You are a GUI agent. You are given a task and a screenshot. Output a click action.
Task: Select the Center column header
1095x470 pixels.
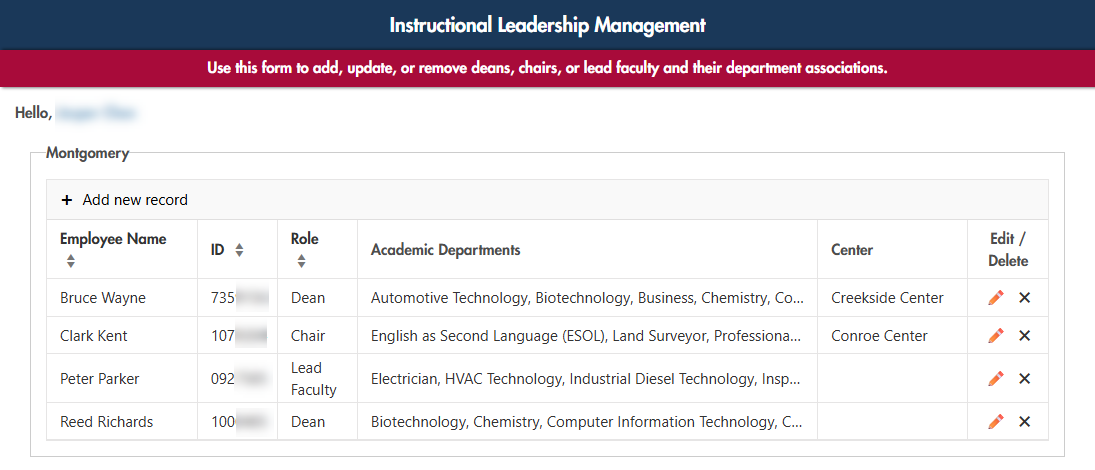[852, 250]
